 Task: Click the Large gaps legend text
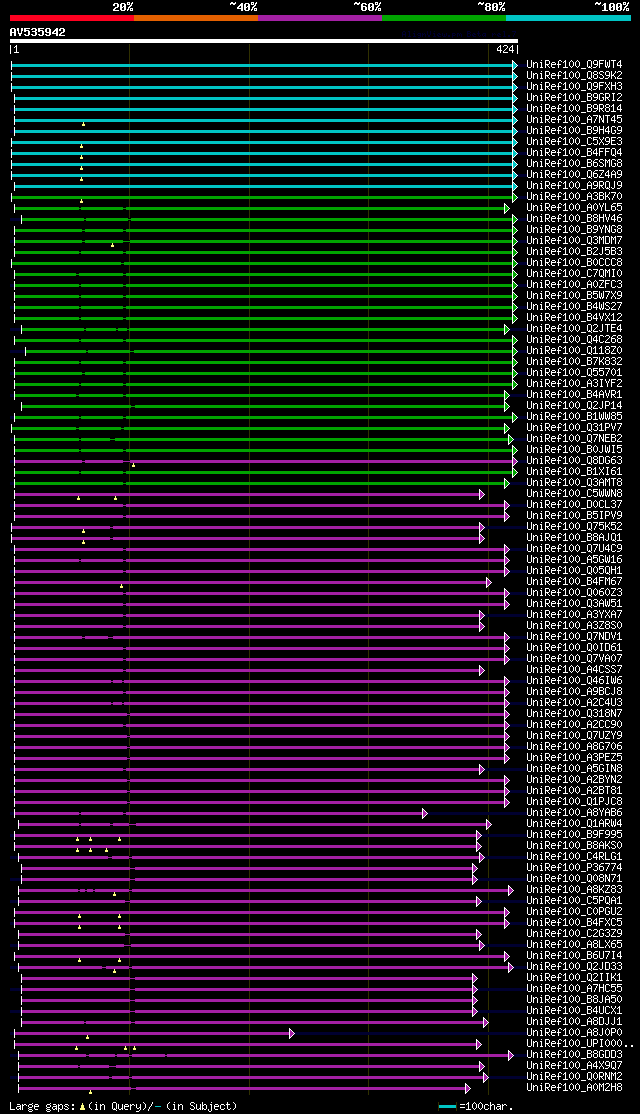123,1107
